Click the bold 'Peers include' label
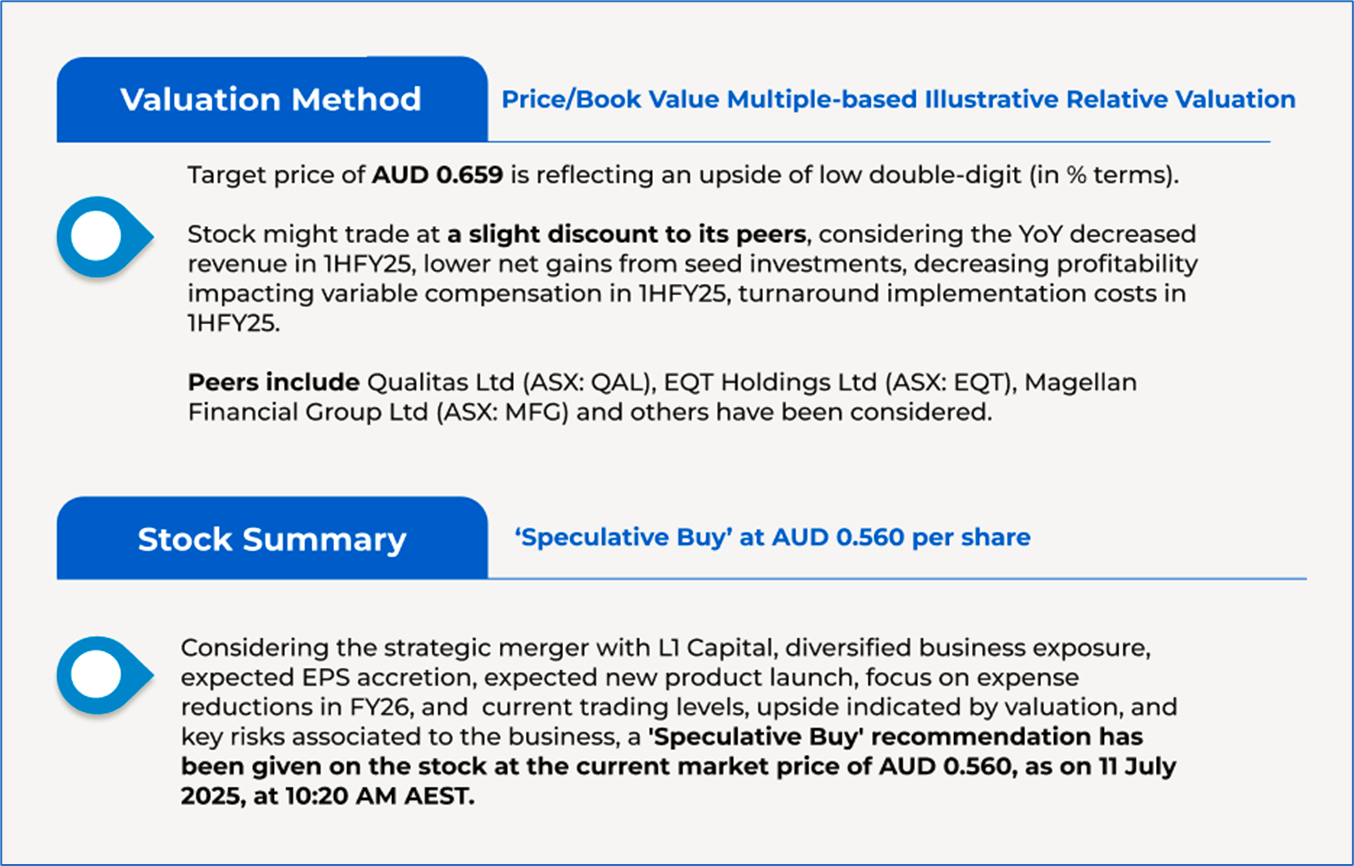Viewport: 1354px width, 866px height. coord(273,383)
